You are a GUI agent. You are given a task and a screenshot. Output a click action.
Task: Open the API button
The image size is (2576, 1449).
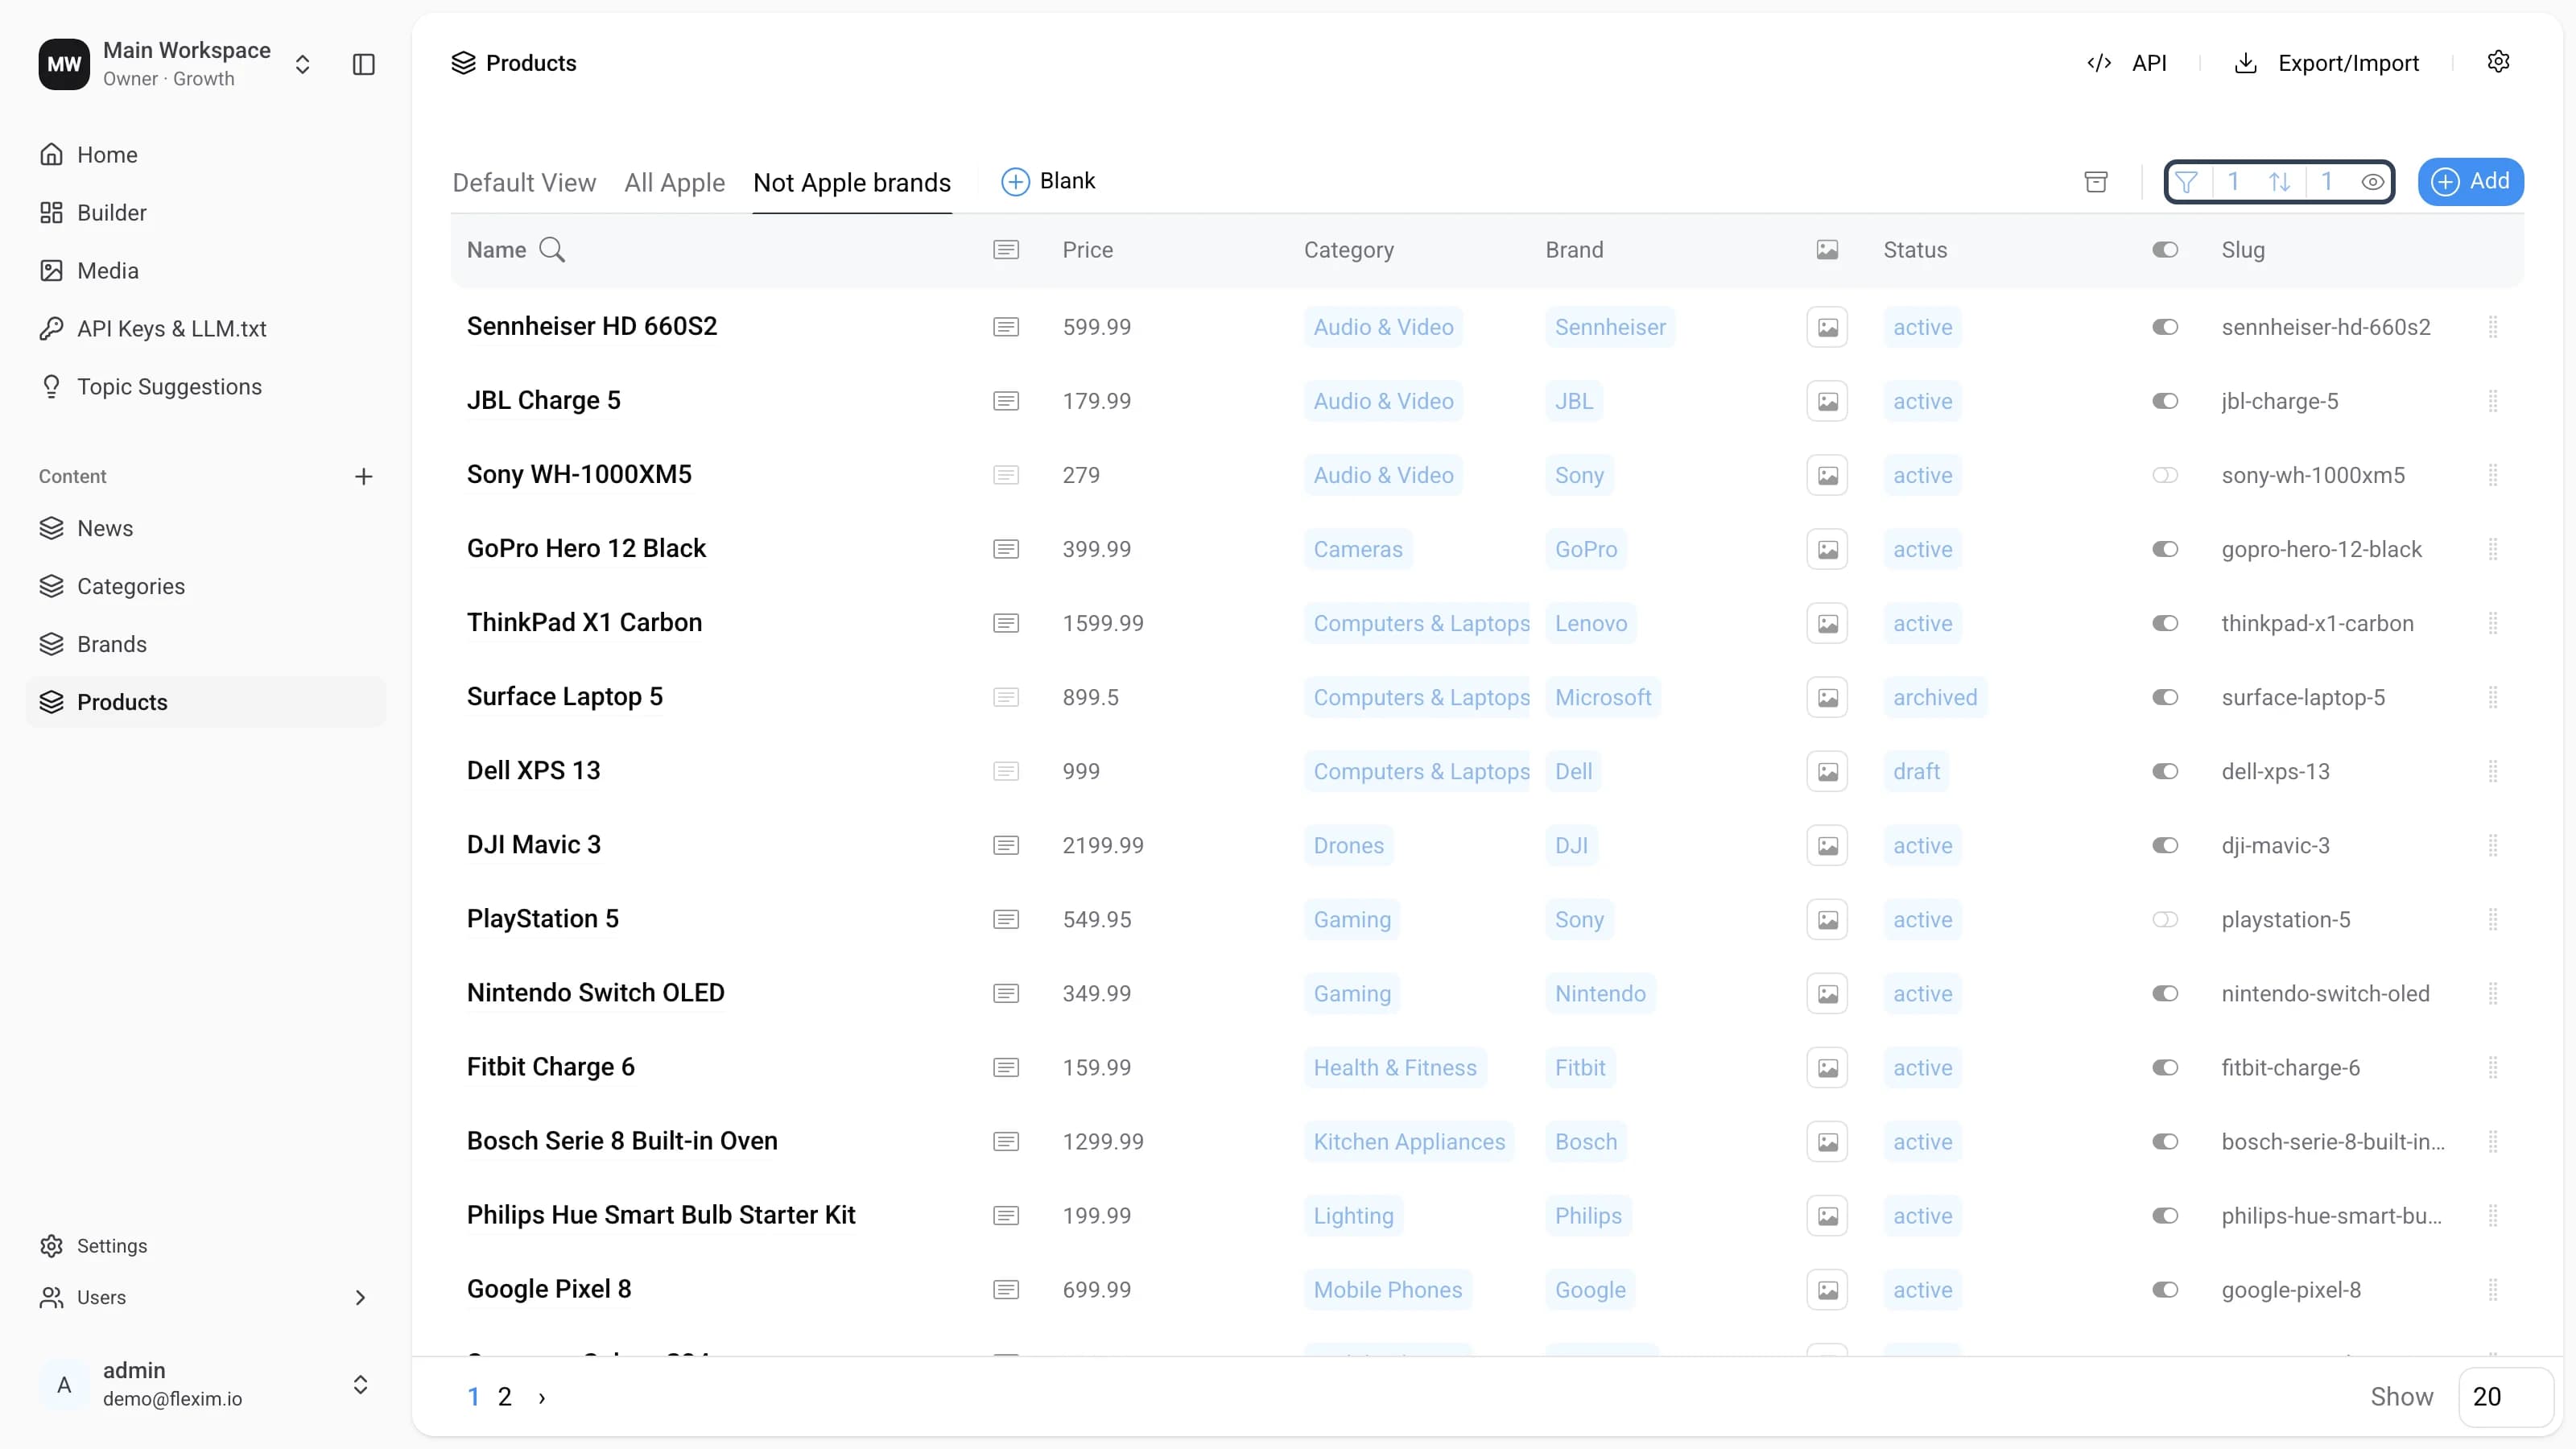point(2127,63)
